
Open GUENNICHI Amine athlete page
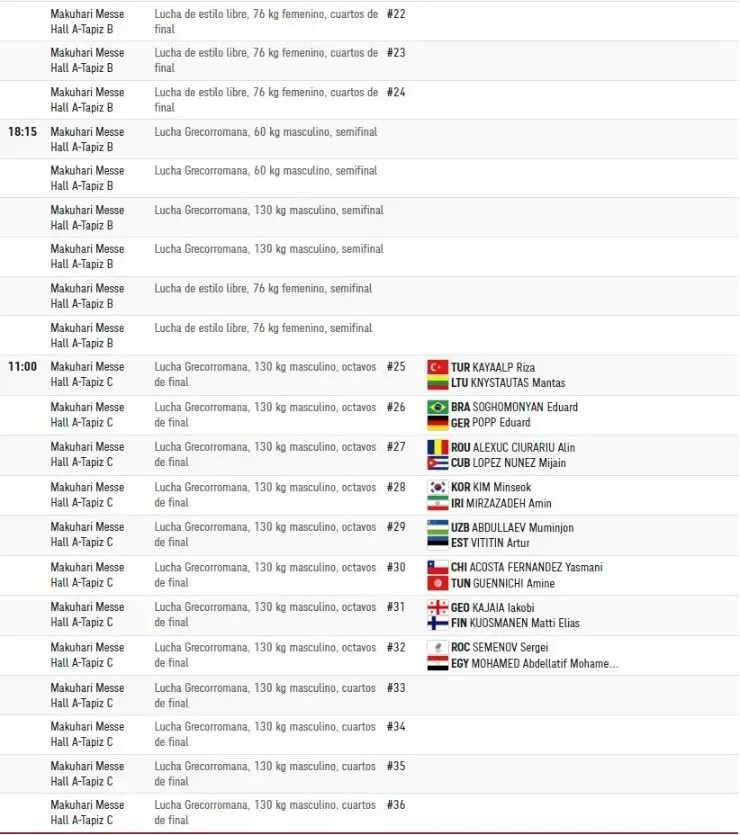(514, 583)
